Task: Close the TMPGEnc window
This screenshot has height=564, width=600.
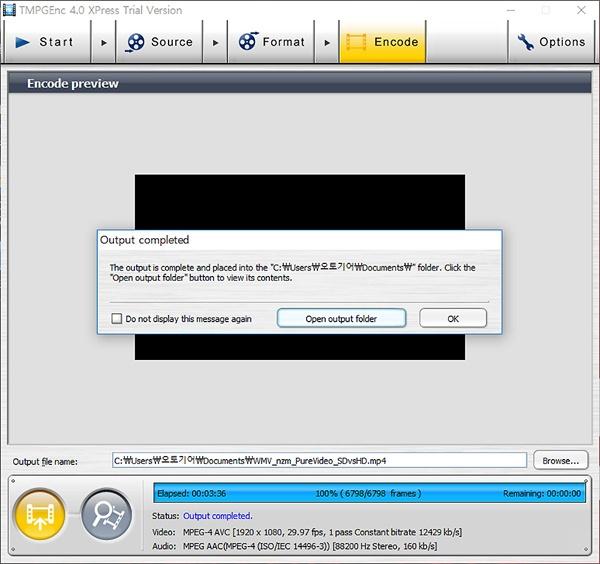Action: click(x=581, y=10)
